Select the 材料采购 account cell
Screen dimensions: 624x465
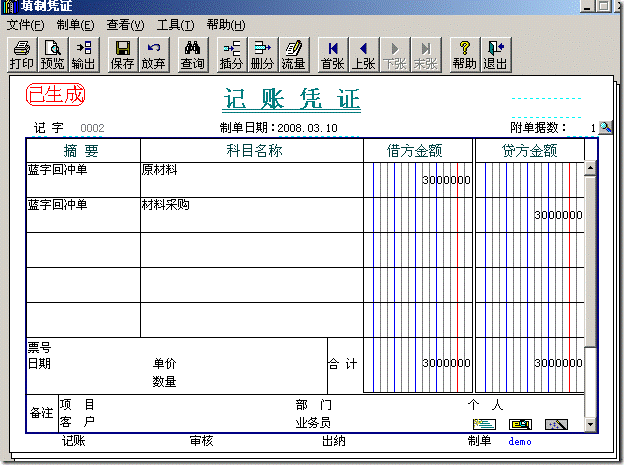point(252,215)
